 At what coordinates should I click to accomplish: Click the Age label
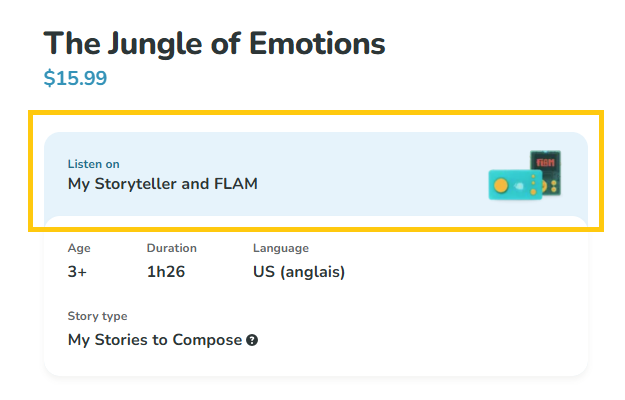point(79,248)
